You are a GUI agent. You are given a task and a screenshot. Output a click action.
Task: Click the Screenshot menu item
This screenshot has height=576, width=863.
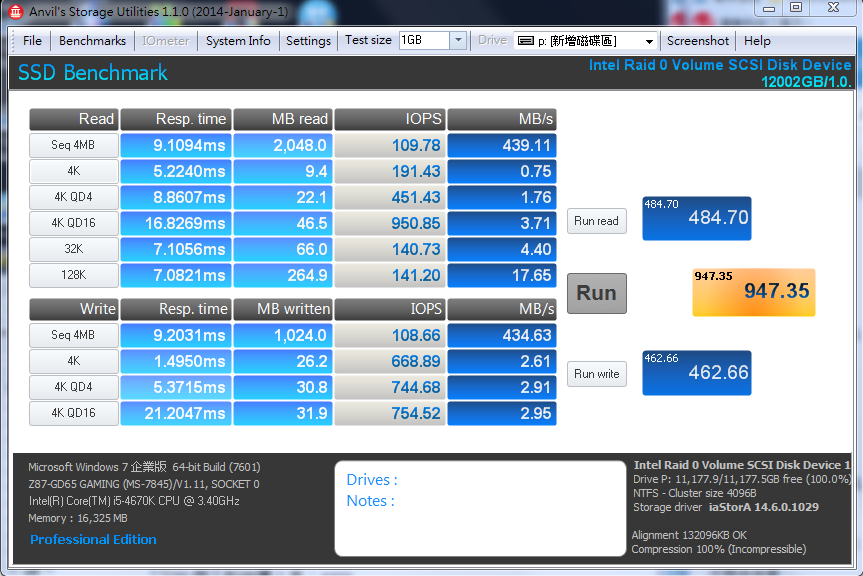(697, 41)
